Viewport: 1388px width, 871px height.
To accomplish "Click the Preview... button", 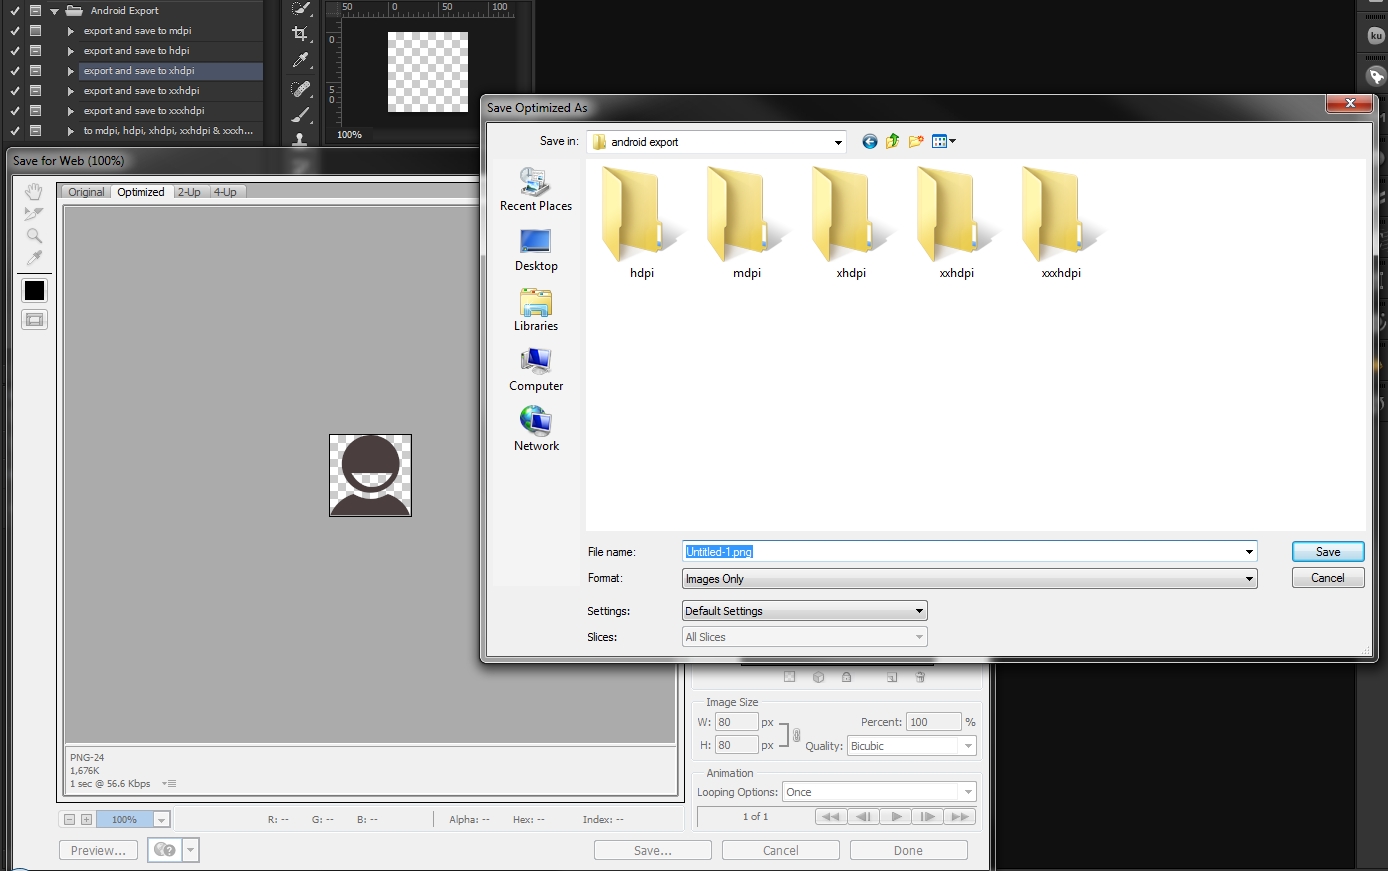I will pyautogui.click(x=97, y=850).
